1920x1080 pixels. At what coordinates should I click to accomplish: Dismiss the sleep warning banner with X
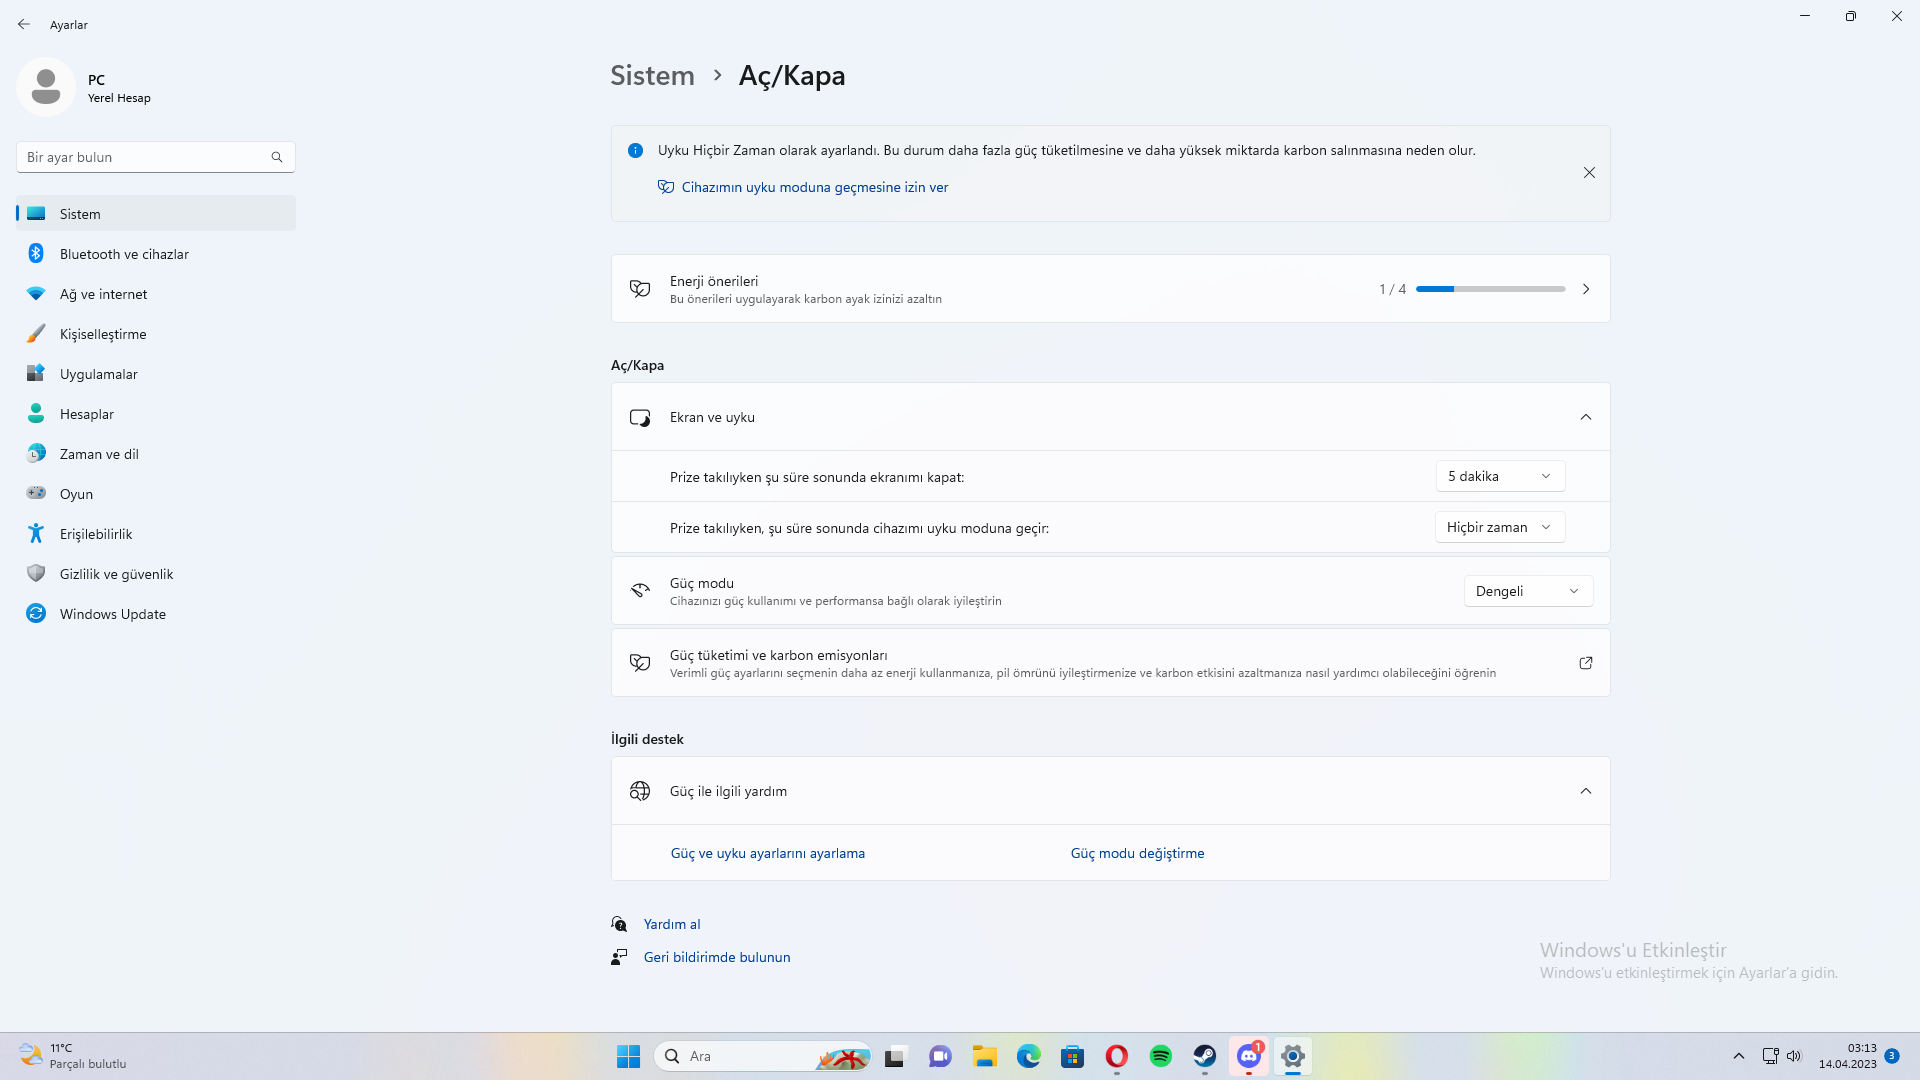coord(1589,173)
